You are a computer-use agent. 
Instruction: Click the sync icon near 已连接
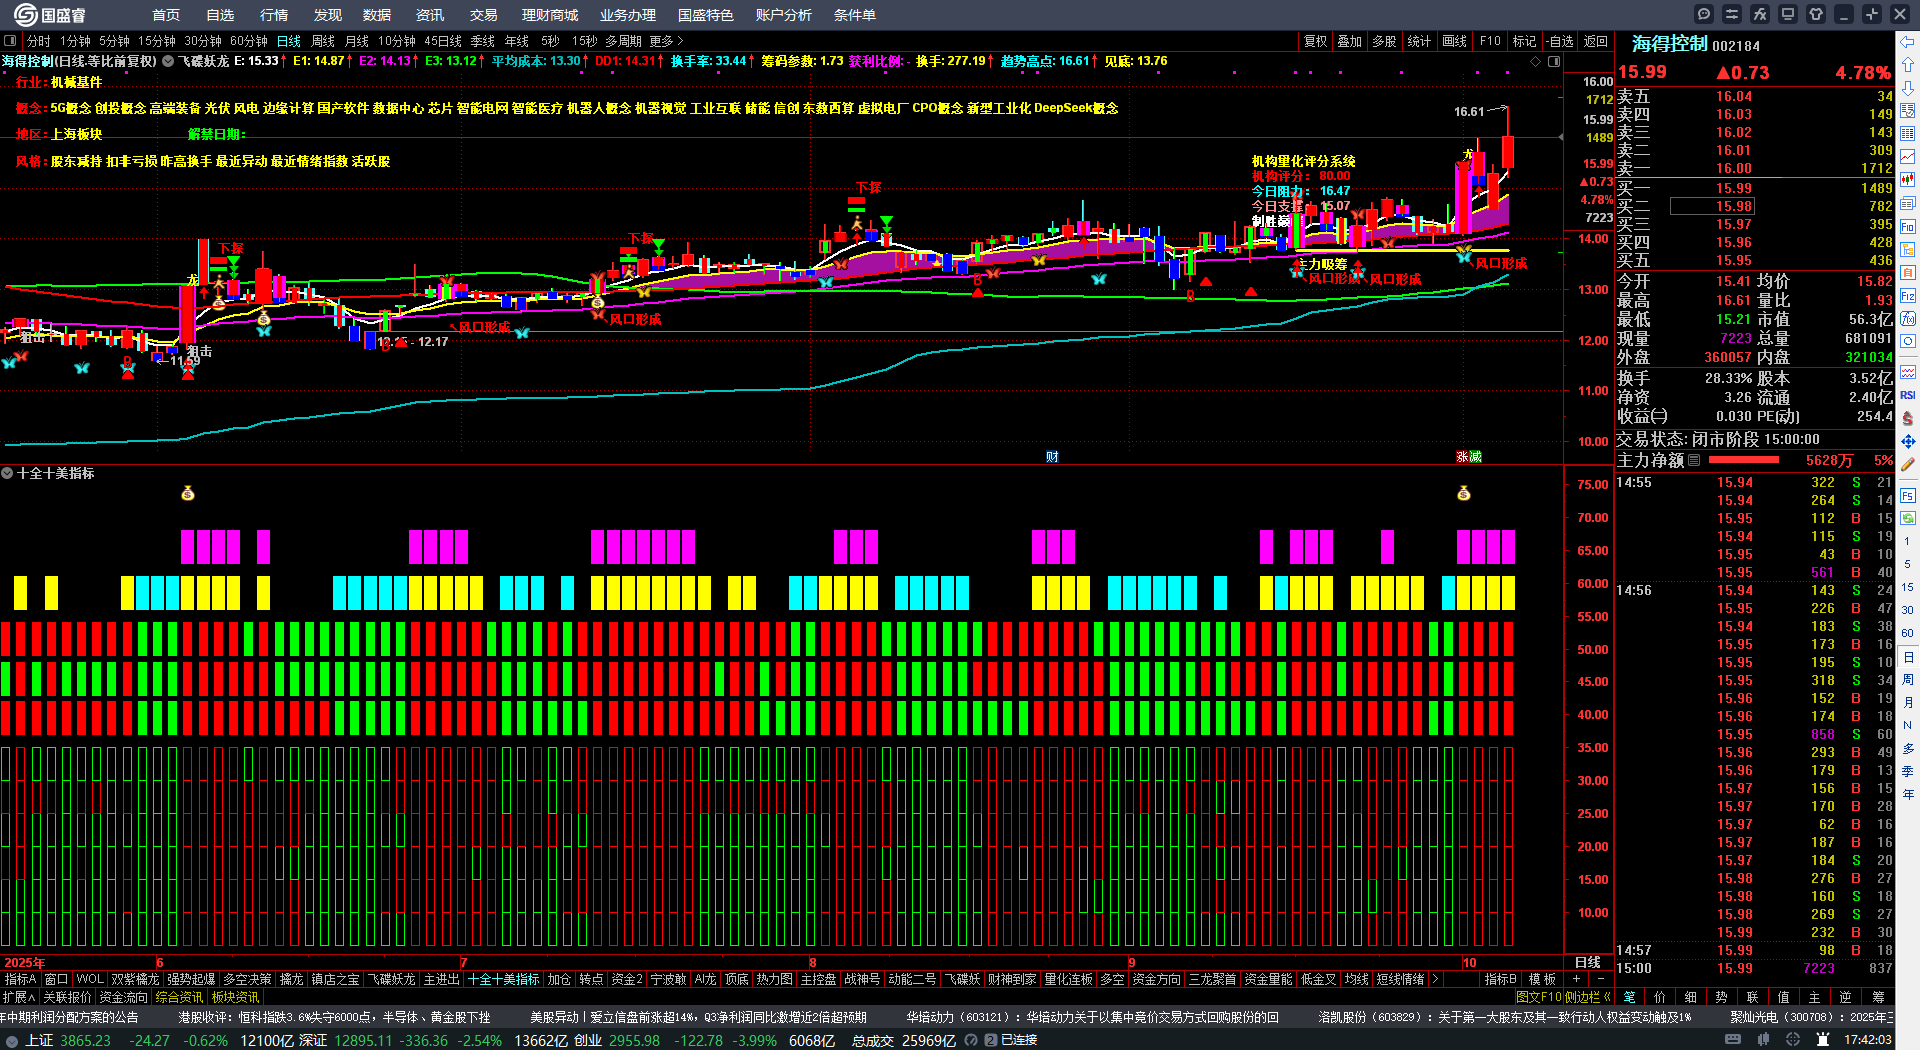(969, 1040)
